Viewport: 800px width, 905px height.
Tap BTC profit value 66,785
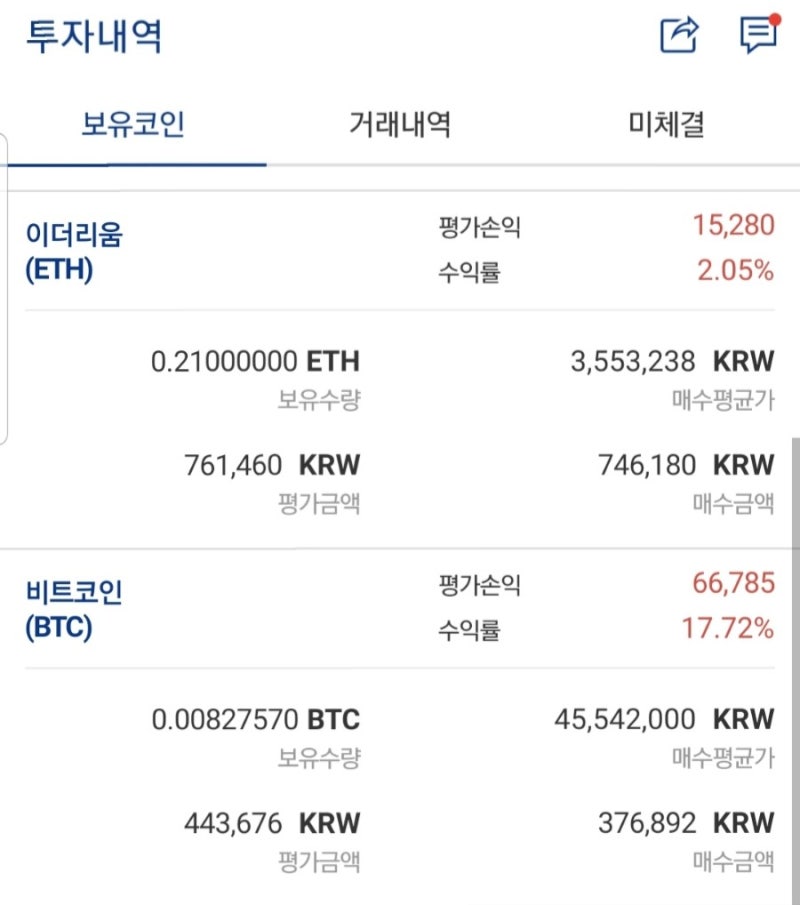733,583
